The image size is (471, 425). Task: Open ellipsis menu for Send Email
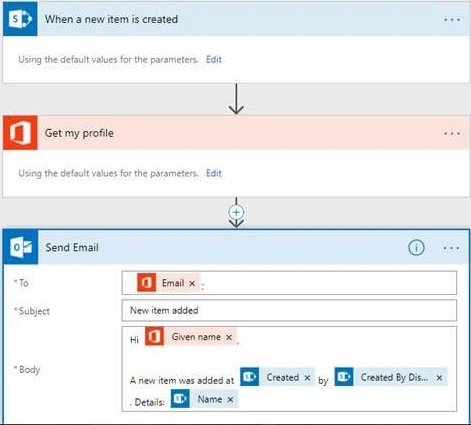pyautogui.click(x=452, y=248)
